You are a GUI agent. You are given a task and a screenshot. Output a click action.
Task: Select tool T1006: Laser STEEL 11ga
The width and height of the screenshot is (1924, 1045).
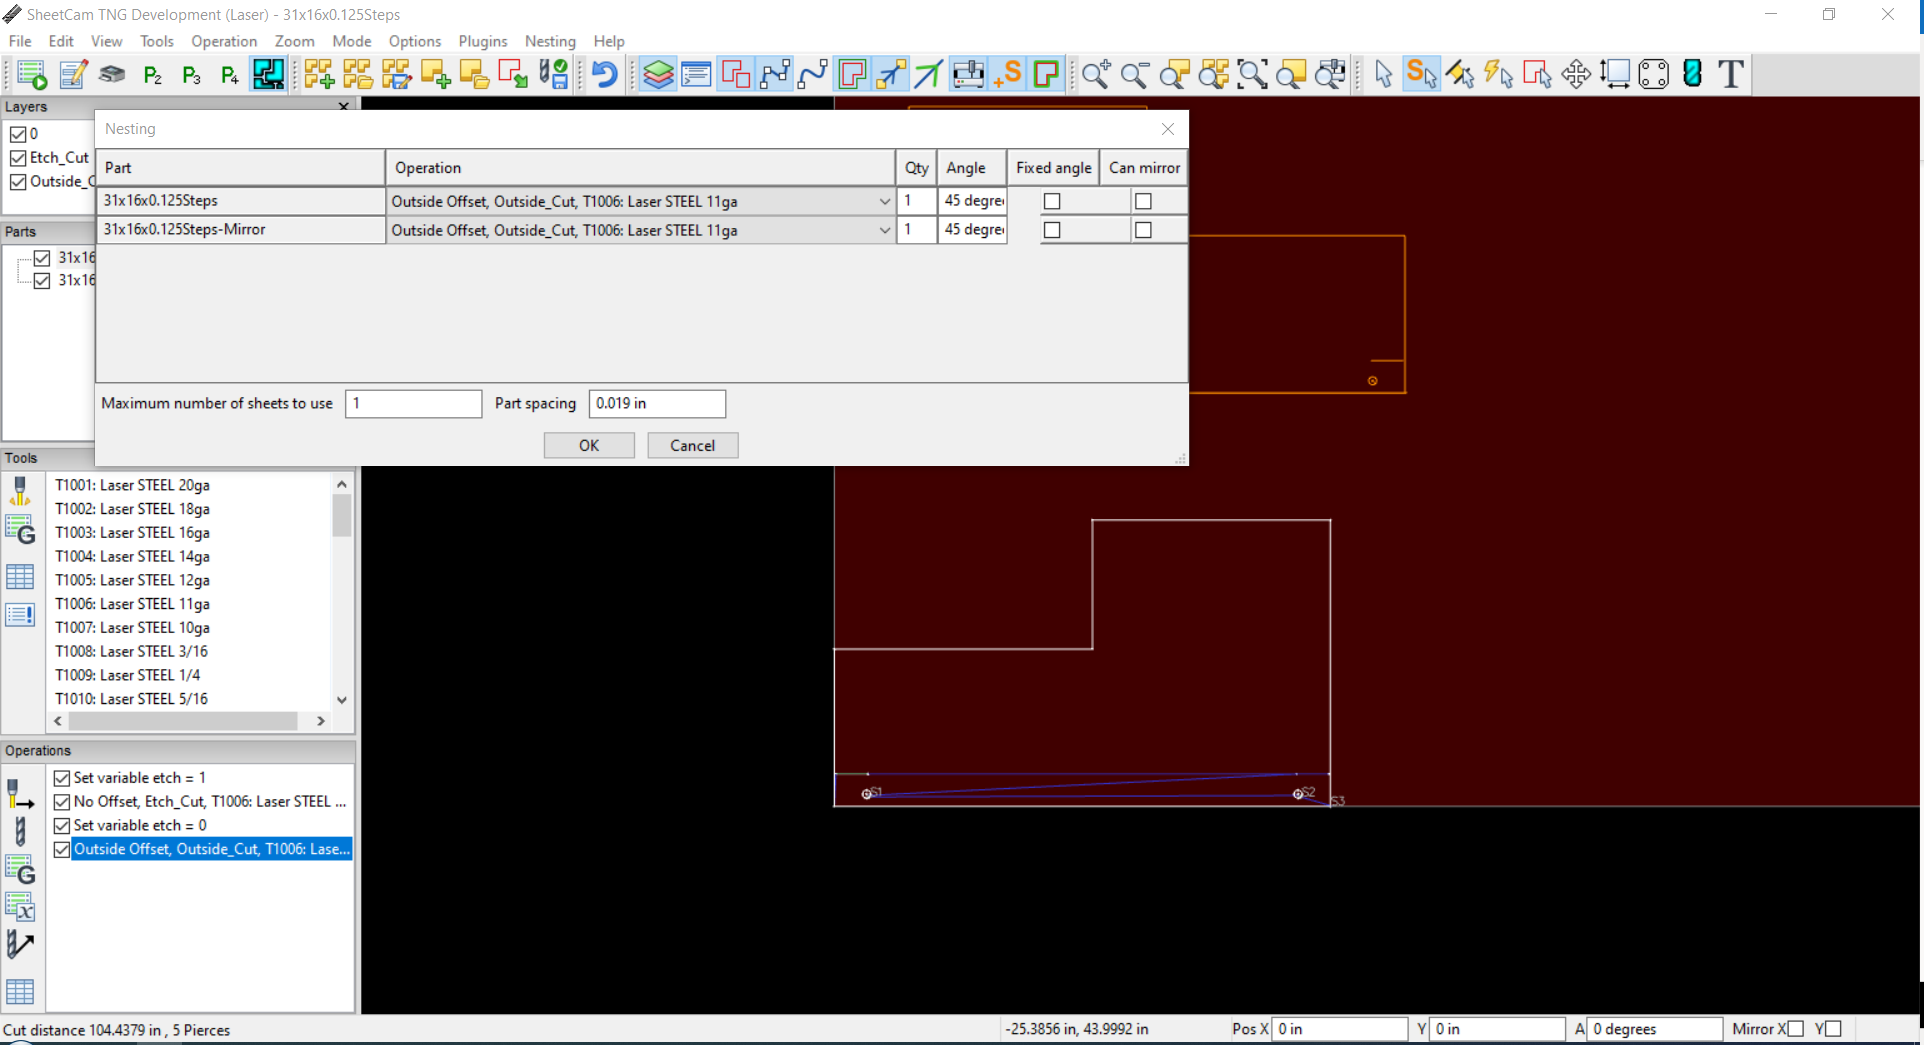tap(132, 604)
